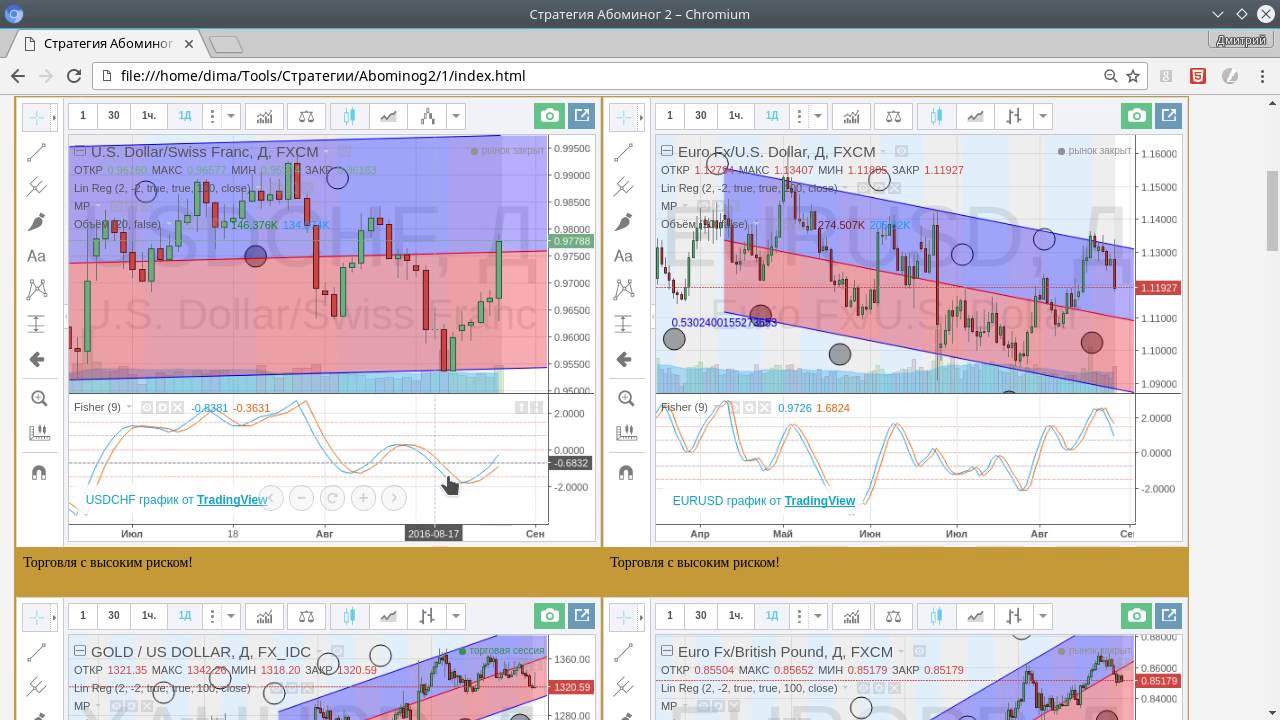
Task: Select candlestick chart style on USDCHF toolbar
Action: (349, 116)
